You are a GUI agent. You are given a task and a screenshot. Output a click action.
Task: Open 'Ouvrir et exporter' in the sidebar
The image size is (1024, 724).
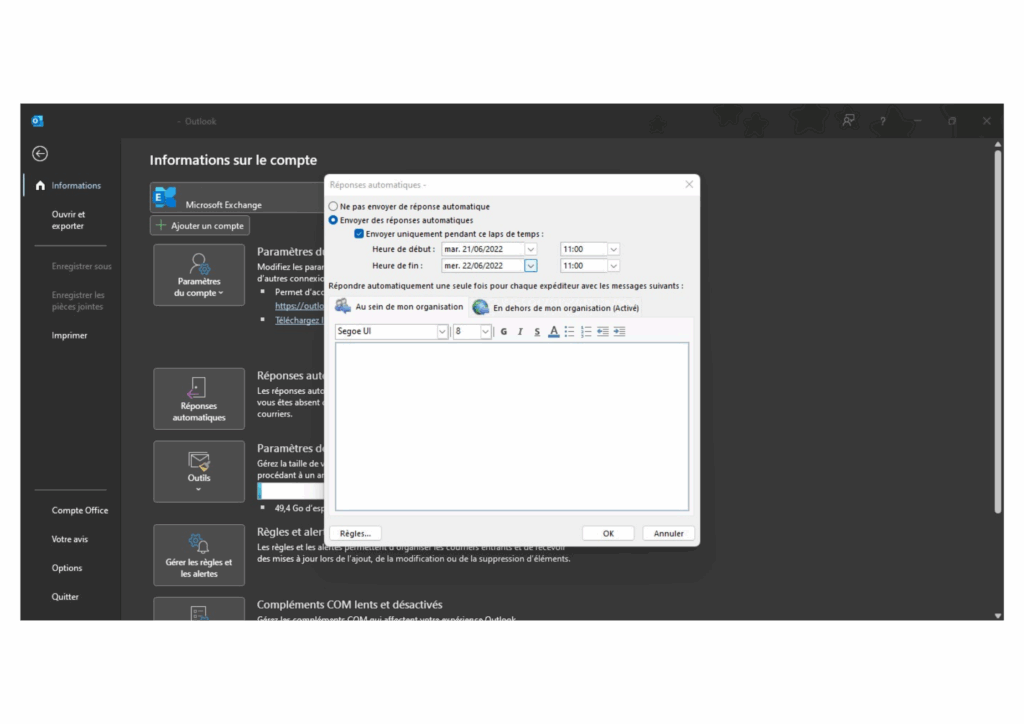click(x=68, y=220)
